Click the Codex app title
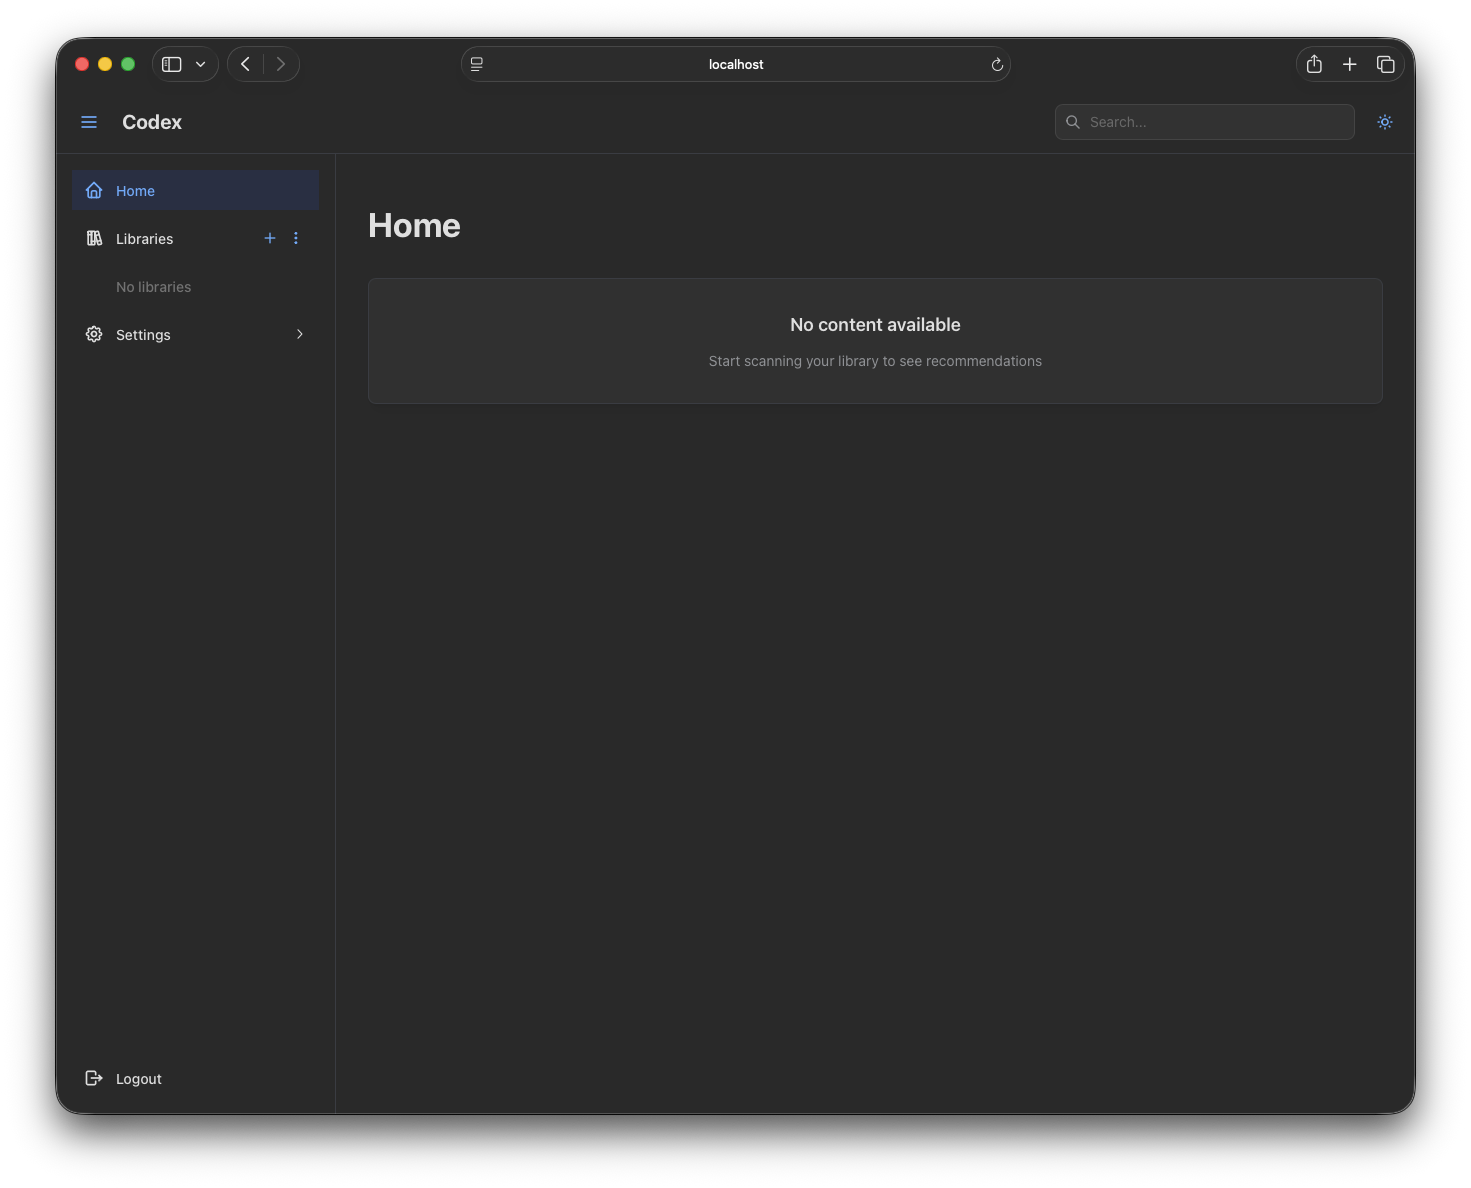1471x1188 pixels. pos(152,121)
